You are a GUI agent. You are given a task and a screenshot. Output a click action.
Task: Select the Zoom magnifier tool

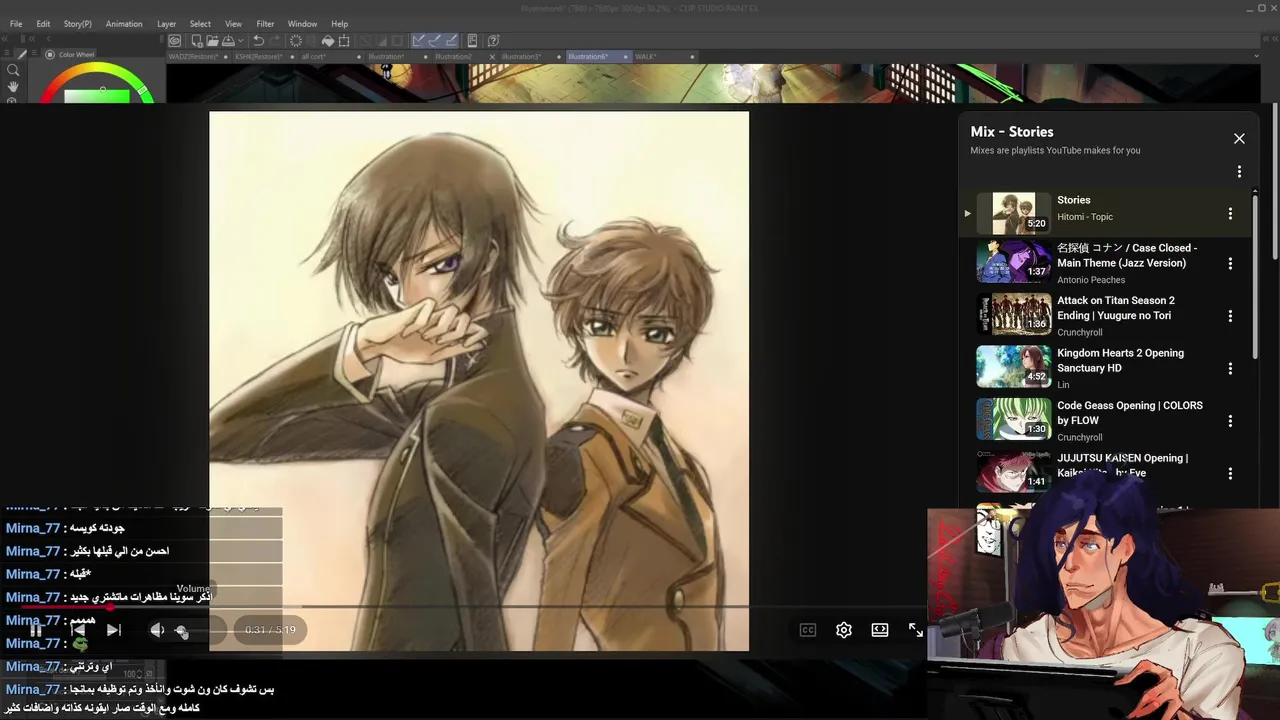[13, 70]
